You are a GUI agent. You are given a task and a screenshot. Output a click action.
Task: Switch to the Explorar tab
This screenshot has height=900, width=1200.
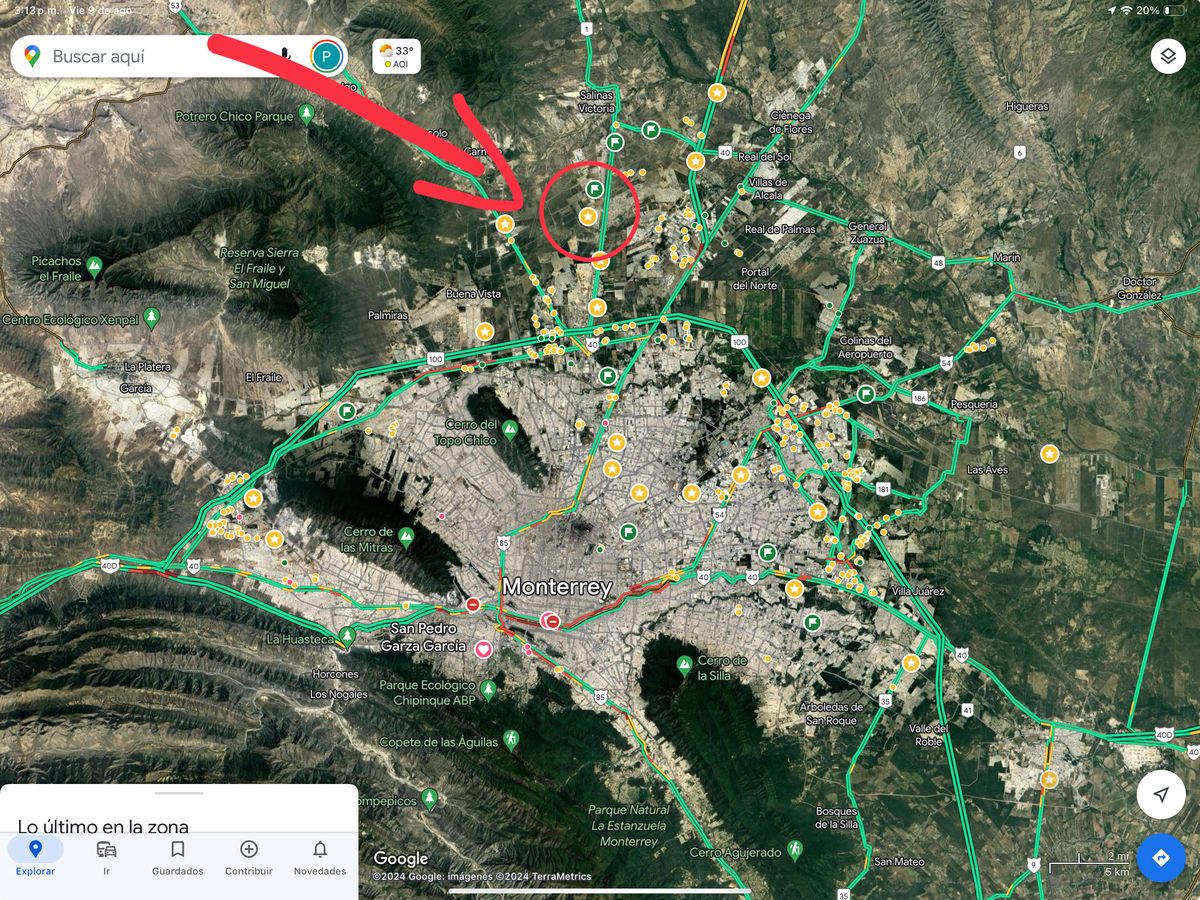pos(35,858)
